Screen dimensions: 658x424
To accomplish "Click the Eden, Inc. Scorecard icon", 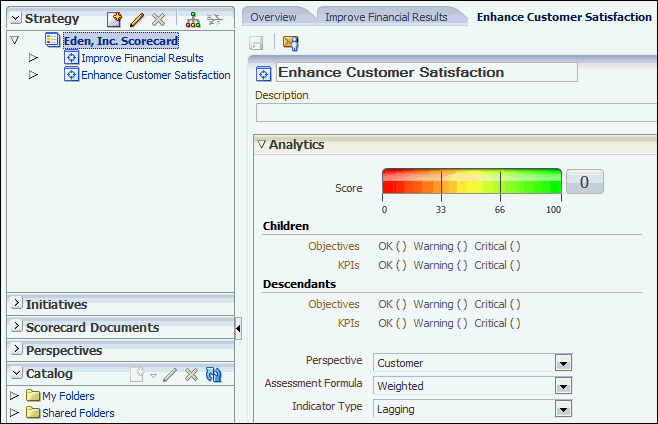I will tap(52, 40).
